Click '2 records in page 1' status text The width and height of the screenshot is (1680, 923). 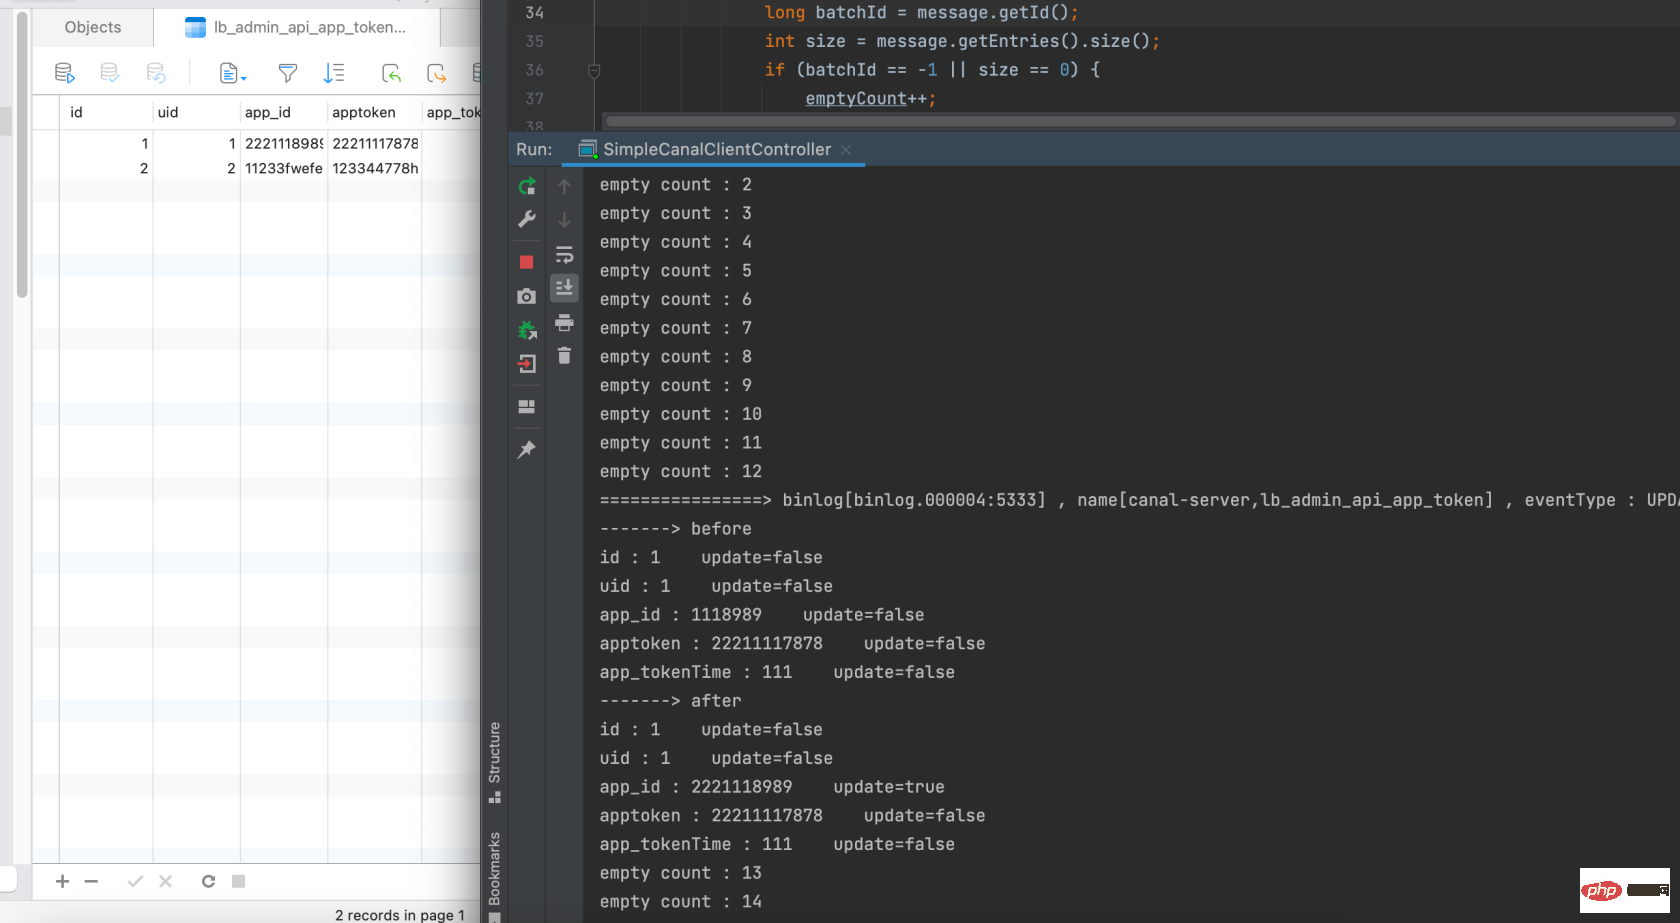coord(400,915)
